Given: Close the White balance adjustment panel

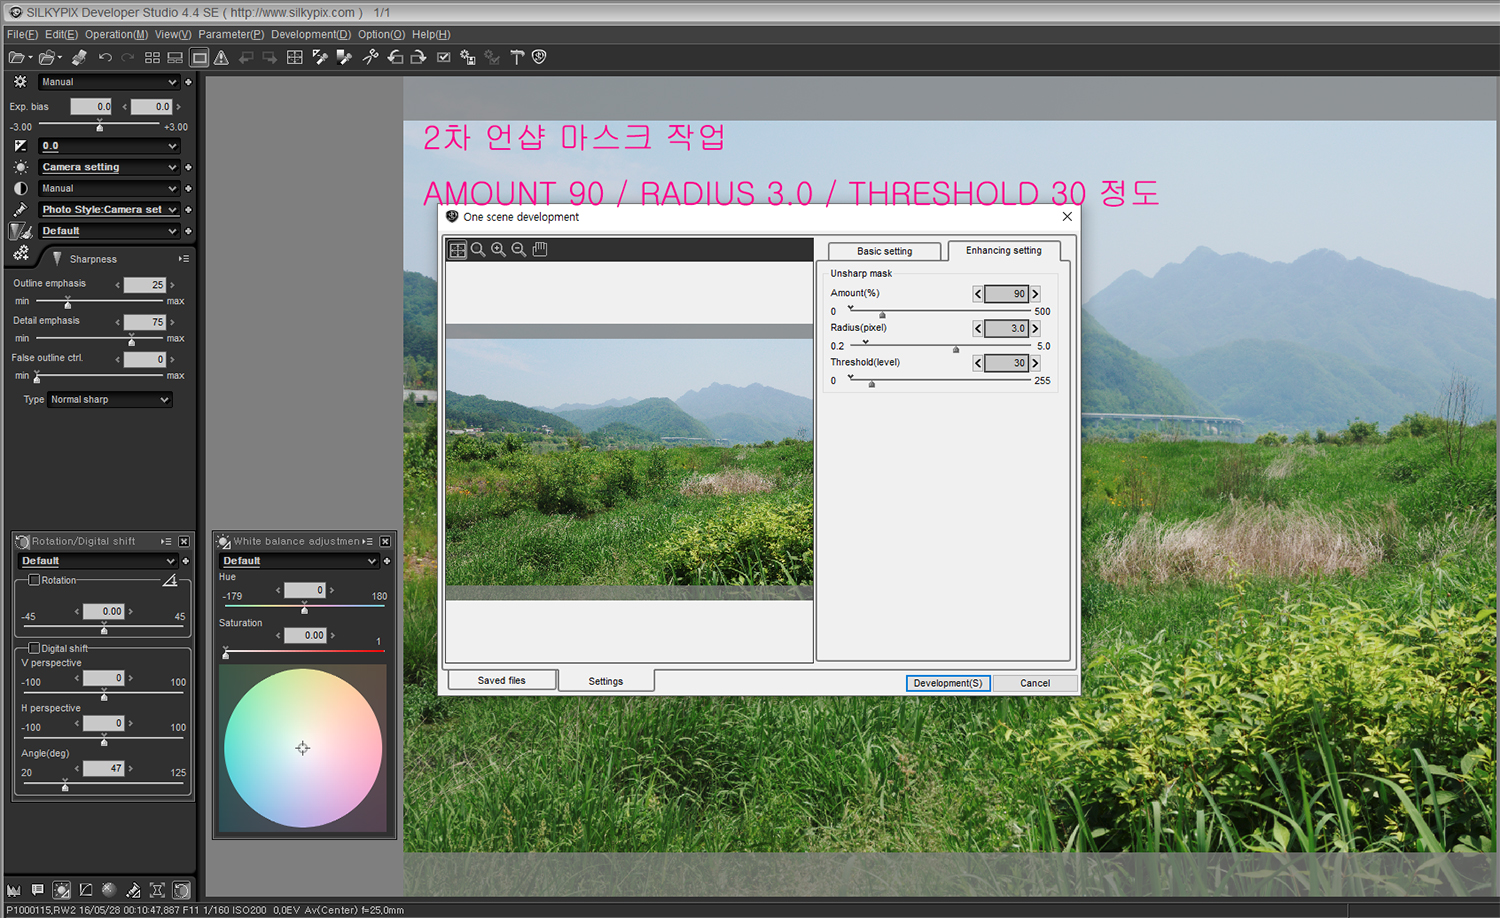Looking at the screenshot, I should coord(385,542).
